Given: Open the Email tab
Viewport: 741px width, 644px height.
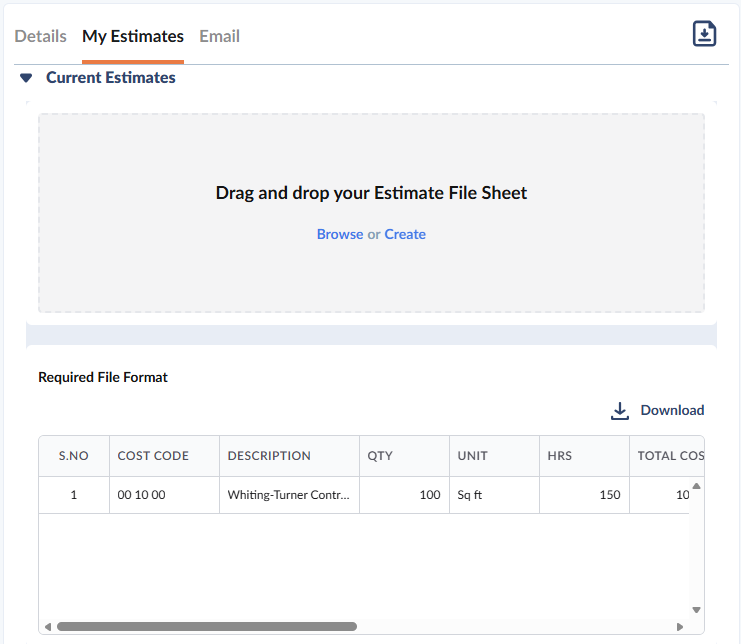Looking at the screenshot, I should (219, 36).
